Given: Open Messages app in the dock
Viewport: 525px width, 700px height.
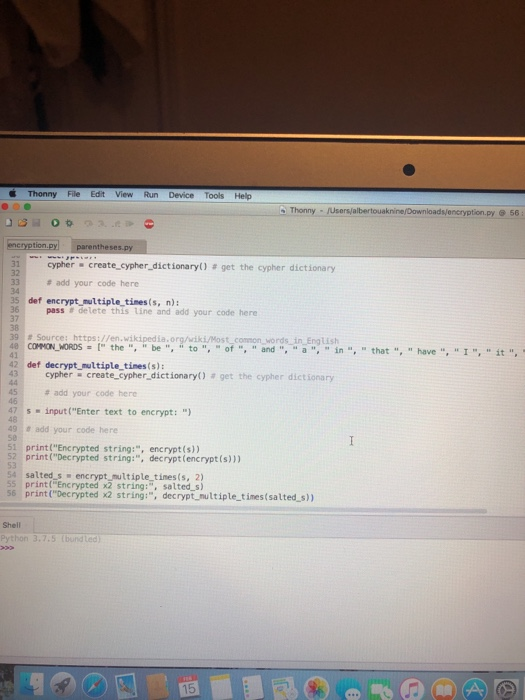Looking at the screenshot, I should [348, 688].
